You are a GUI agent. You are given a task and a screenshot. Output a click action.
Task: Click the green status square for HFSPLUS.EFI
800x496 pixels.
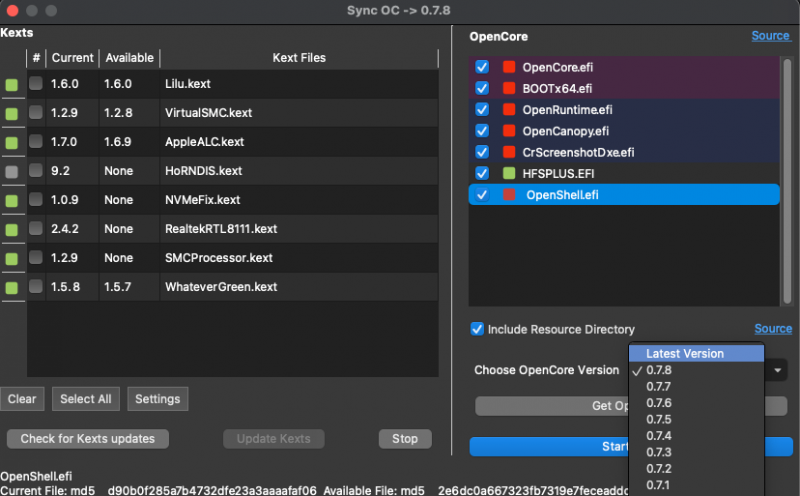(509, 174)
